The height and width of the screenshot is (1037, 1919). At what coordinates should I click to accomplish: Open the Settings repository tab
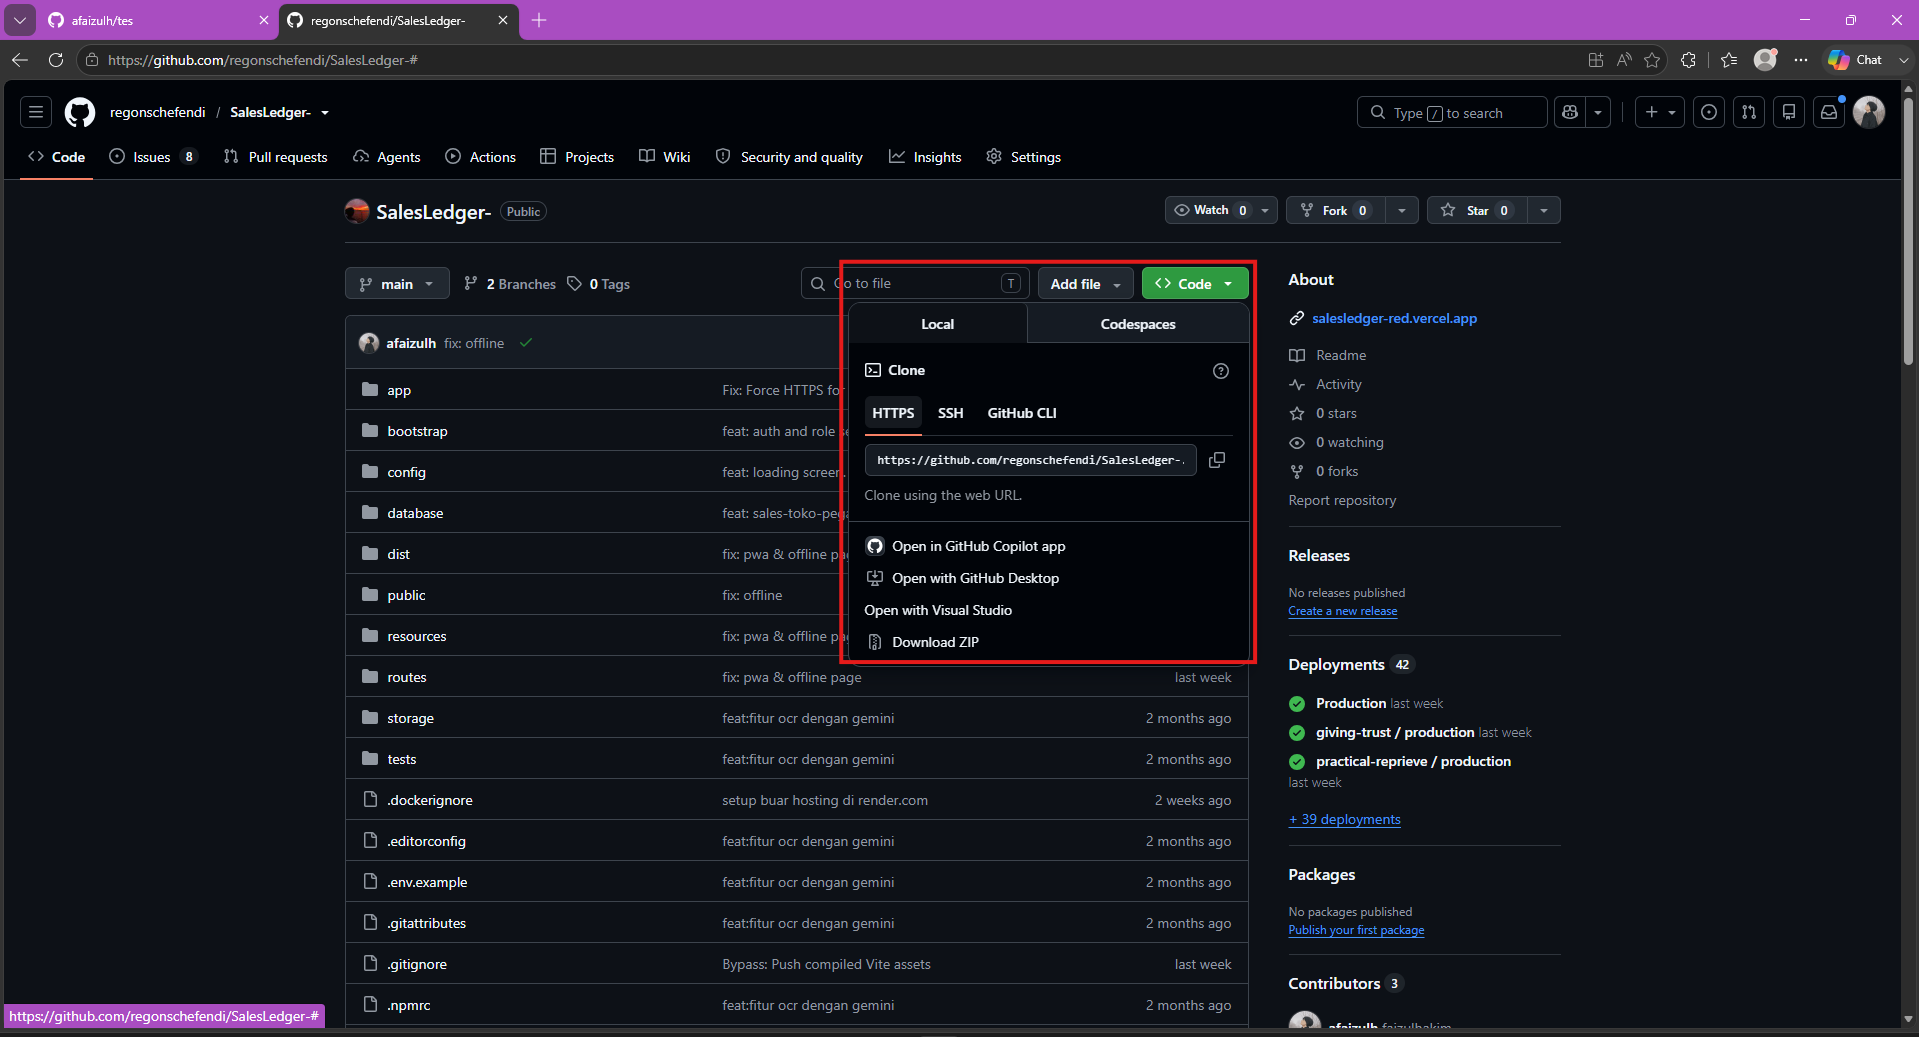click(x=1023, y=157)
